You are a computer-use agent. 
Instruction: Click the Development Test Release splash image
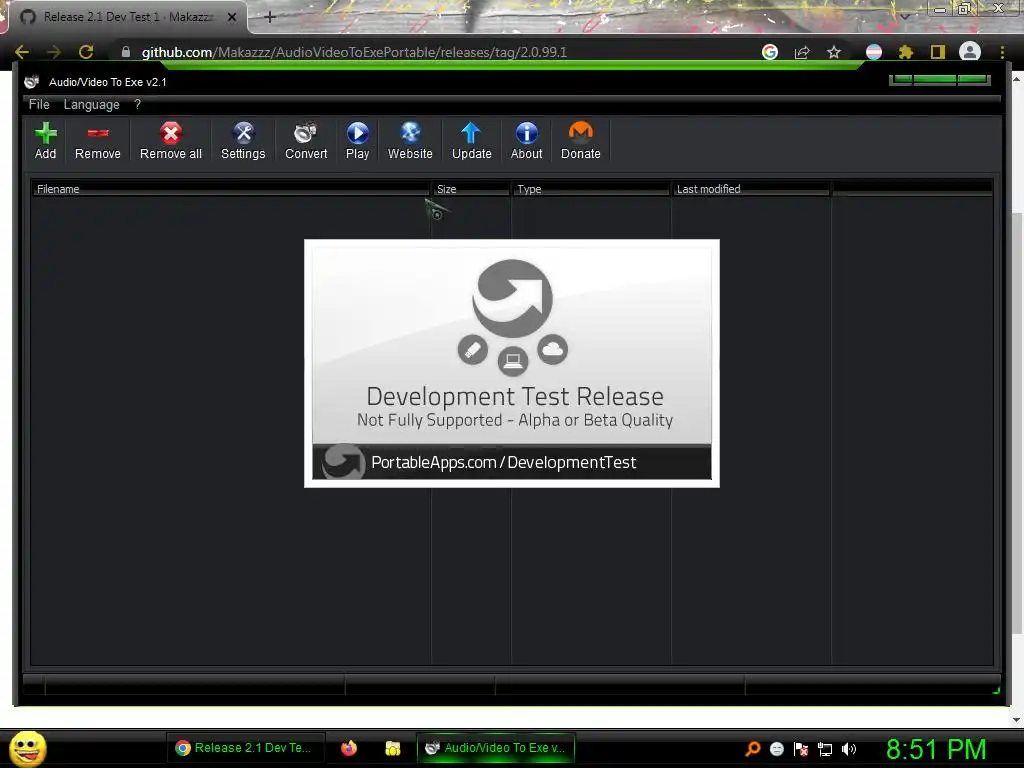[x=512, y=363]
